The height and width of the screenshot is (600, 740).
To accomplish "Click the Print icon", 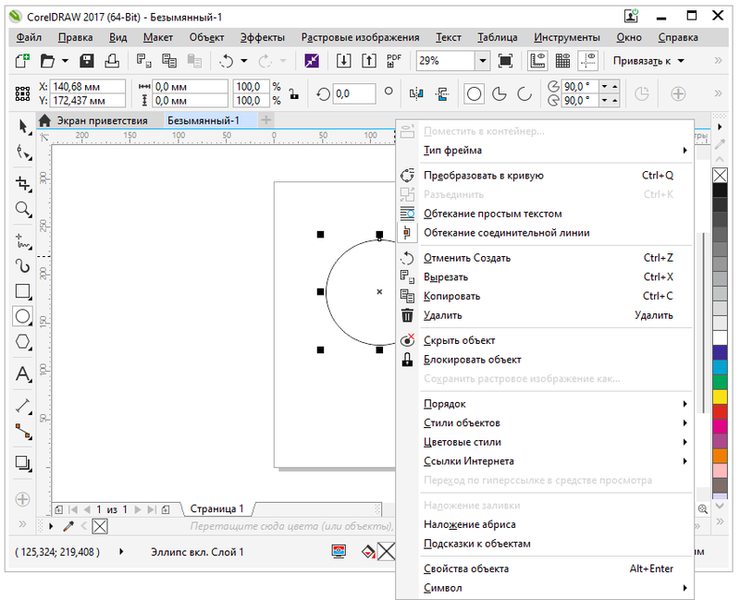I will (111, 61).
